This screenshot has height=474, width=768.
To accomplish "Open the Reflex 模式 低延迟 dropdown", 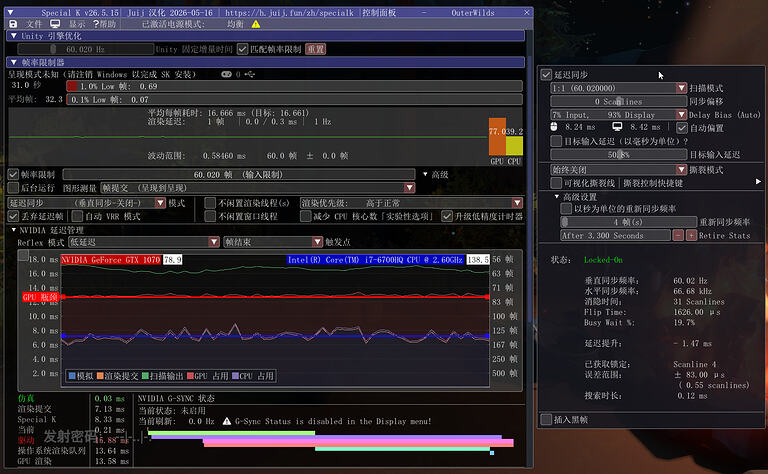I will coord(144,242).
